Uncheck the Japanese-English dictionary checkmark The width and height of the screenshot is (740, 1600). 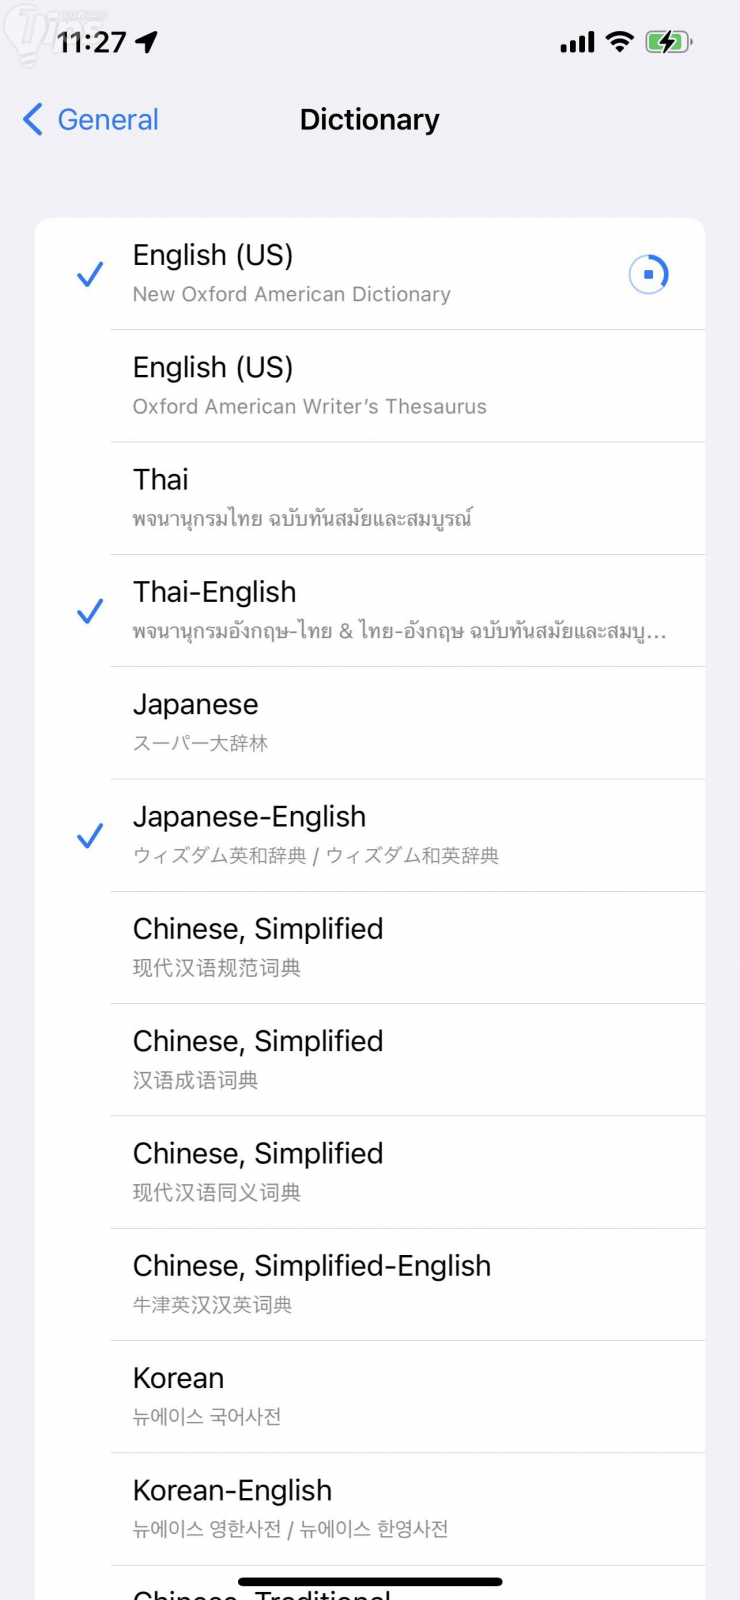click(x=90, y=835)
